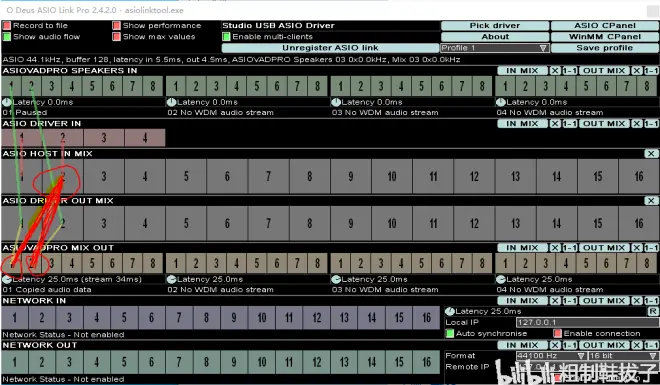Click Unregister ASIO link button

click(330, 48)
